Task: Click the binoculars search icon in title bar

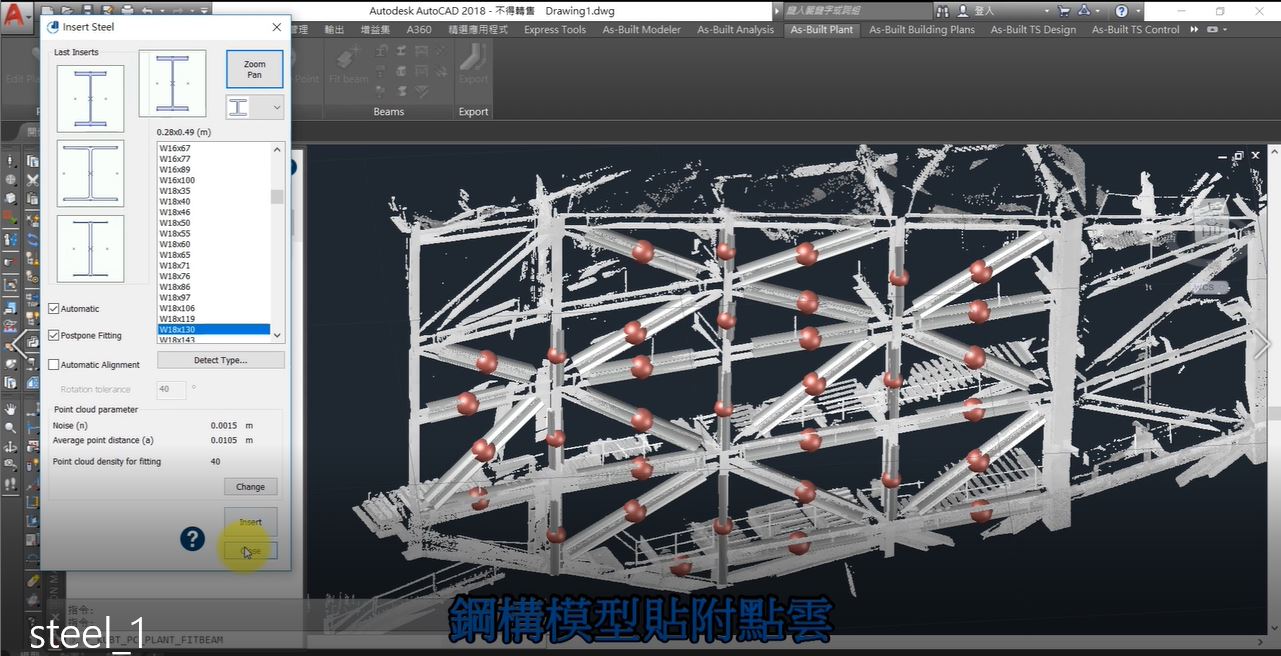Action: 942,11
